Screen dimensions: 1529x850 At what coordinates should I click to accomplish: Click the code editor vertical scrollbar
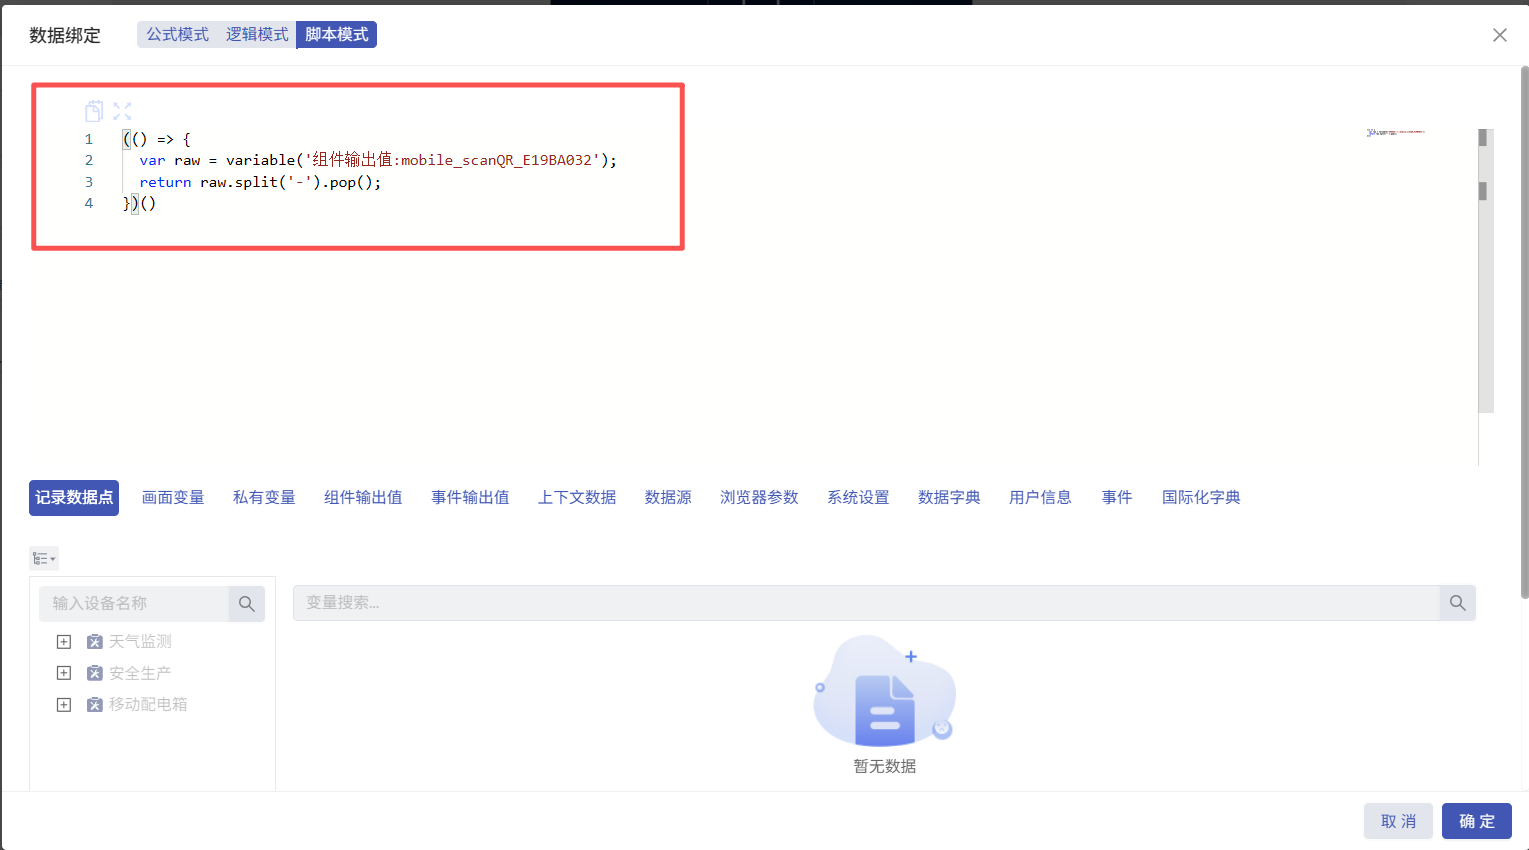coord(1484,190)
